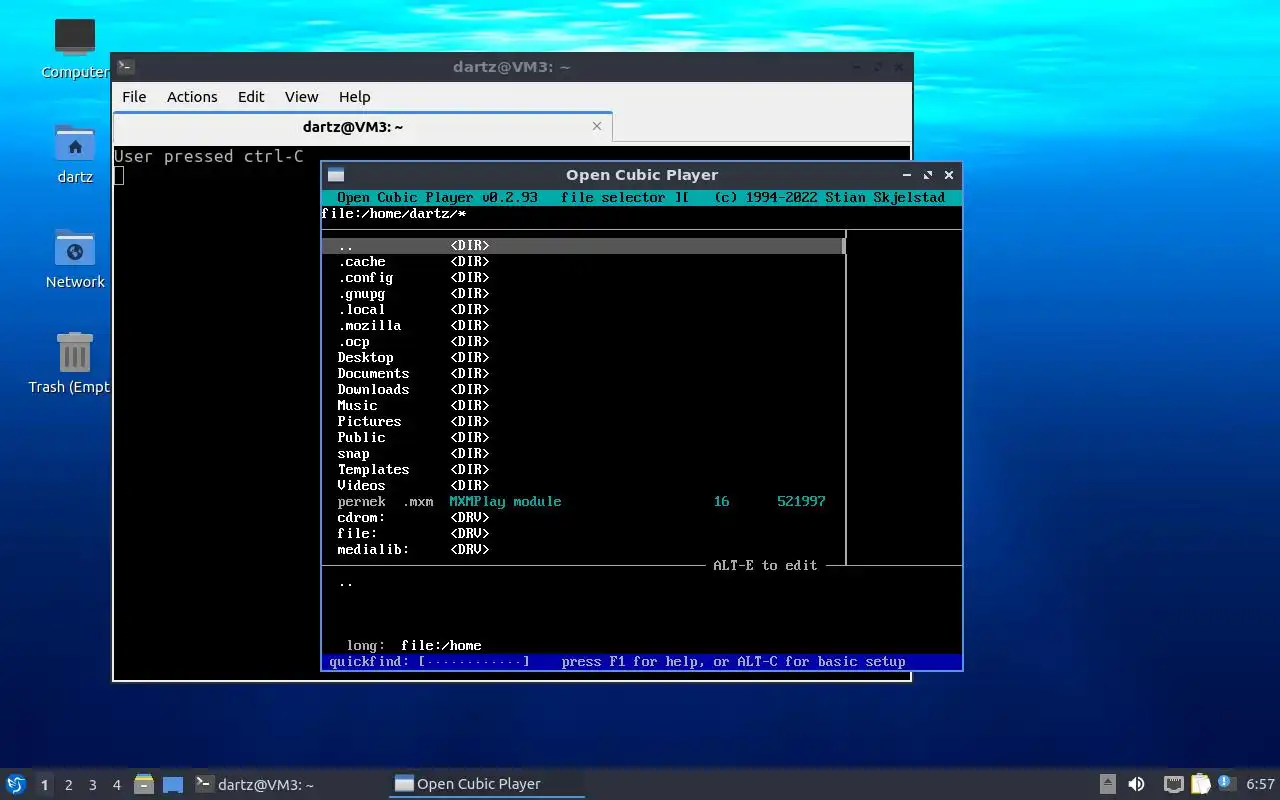Image resolution: width=1280 pixels, height=800 pixels.
Task: Click the clock showing 6:57
Action: click(x=1260, y=784)
